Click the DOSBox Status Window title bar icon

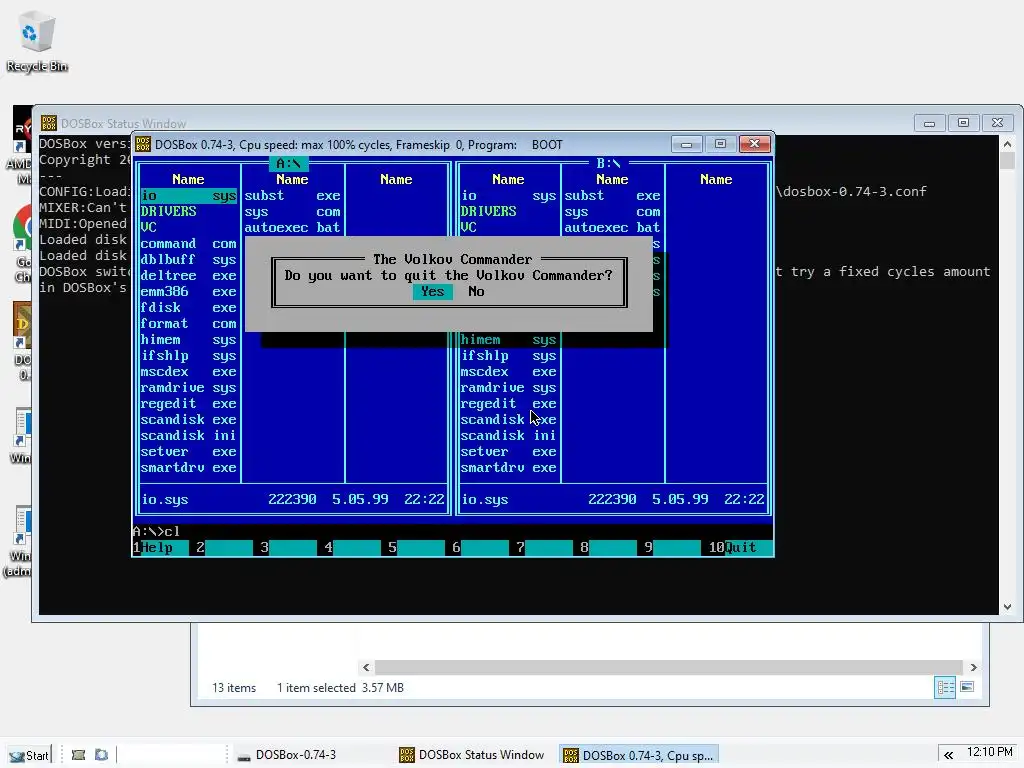point(48,123)
